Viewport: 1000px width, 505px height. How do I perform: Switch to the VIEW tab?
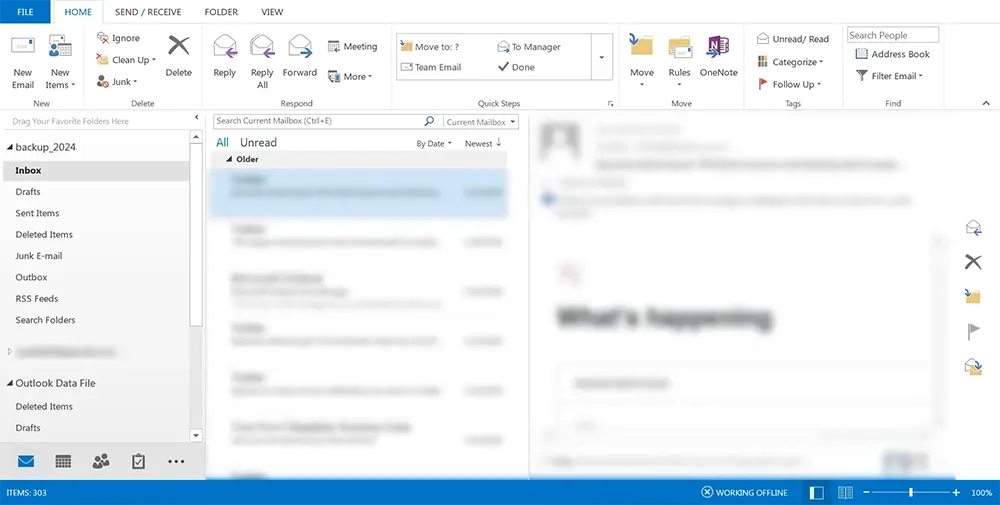[x=272, y=11]
